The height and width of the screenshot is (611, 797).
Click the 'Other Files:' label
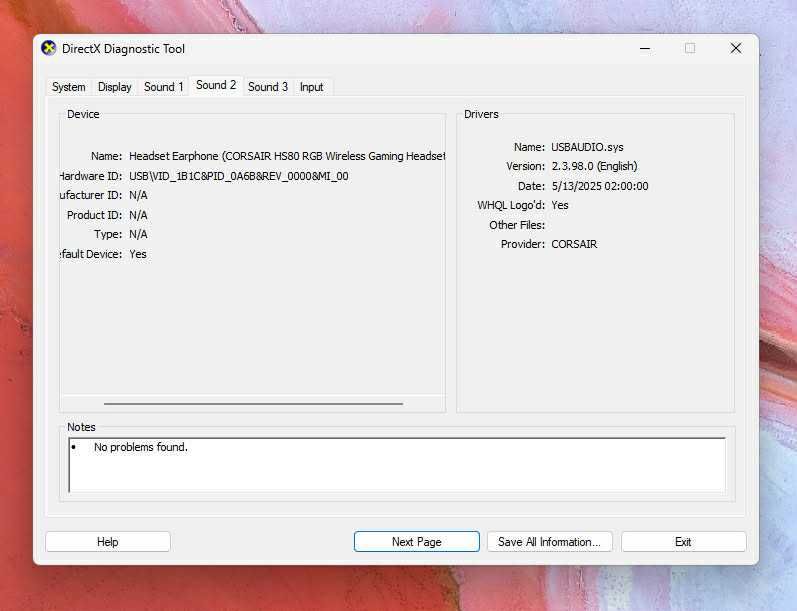pyautogui.click(x=517, y=225)
